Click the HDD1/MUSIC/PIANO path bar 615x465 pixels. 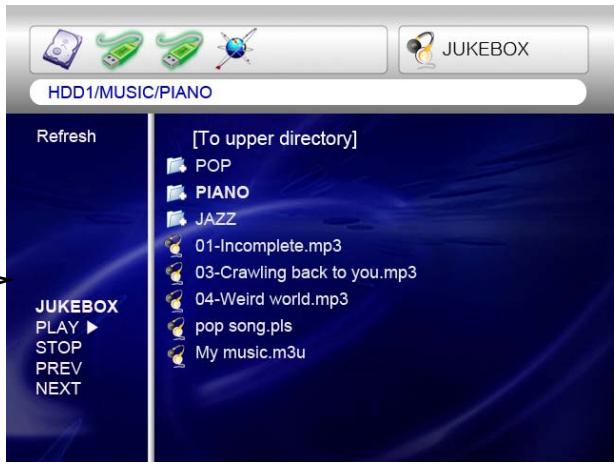(x=308, y=92)
